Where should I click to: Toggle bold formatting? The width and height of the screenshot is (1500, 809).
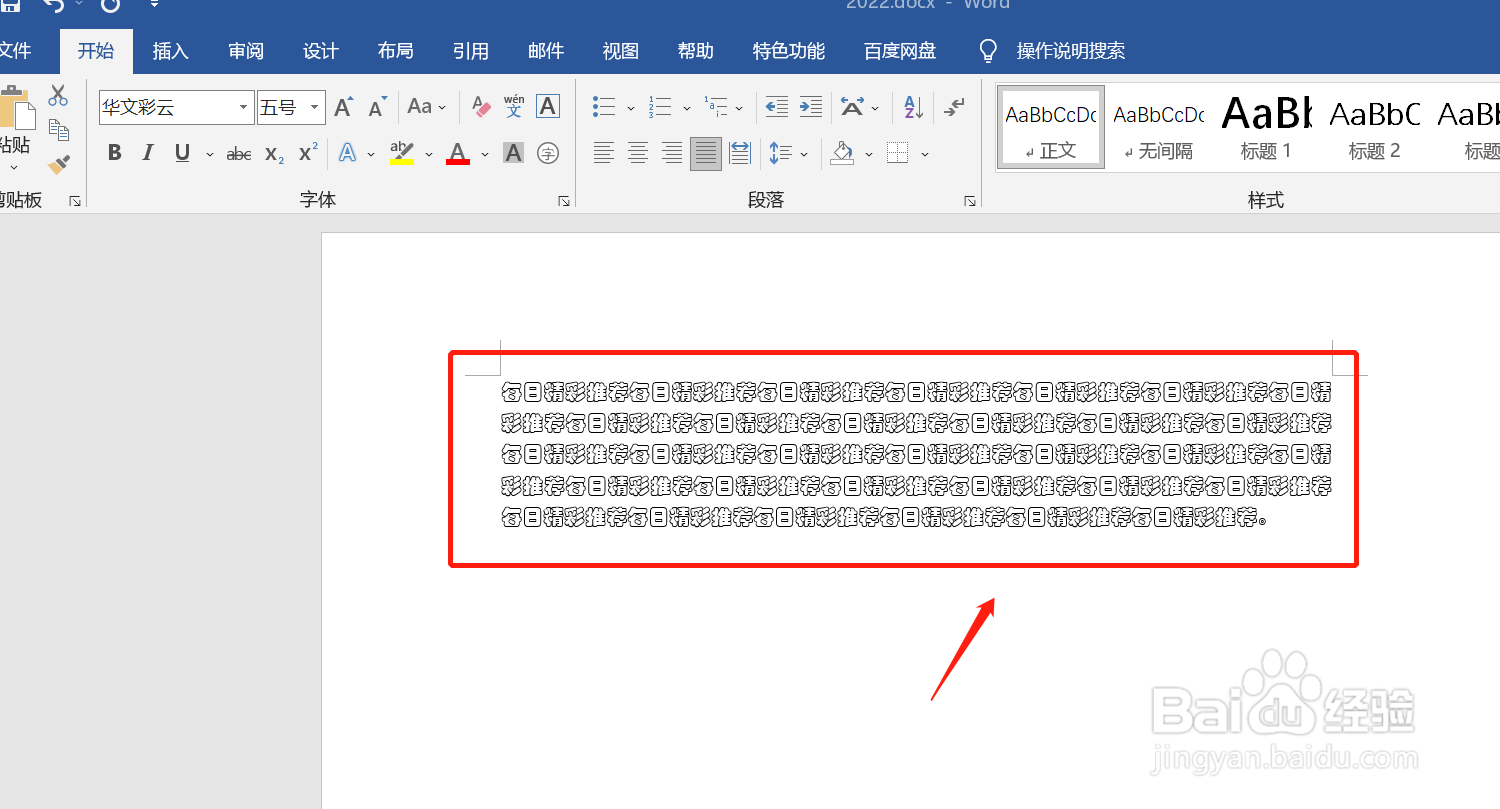[x=113, y=152]
